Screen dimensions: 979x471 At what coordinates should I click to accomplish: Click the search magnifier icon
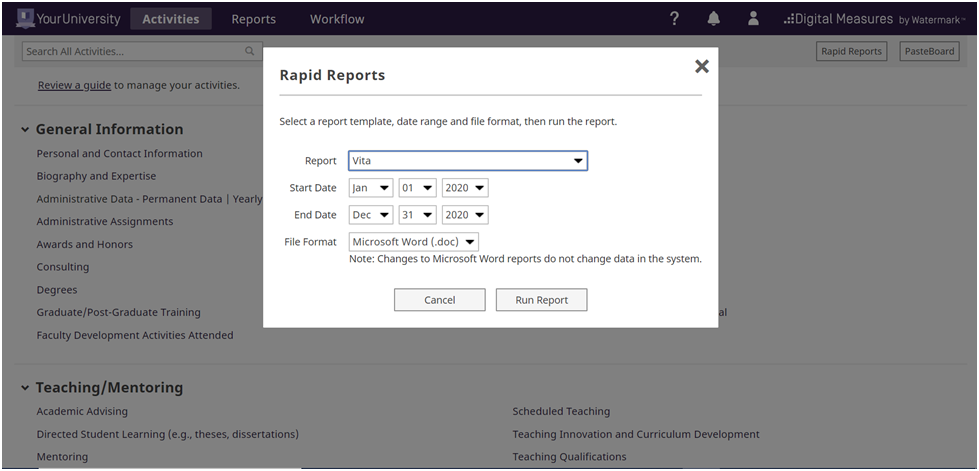249,51
